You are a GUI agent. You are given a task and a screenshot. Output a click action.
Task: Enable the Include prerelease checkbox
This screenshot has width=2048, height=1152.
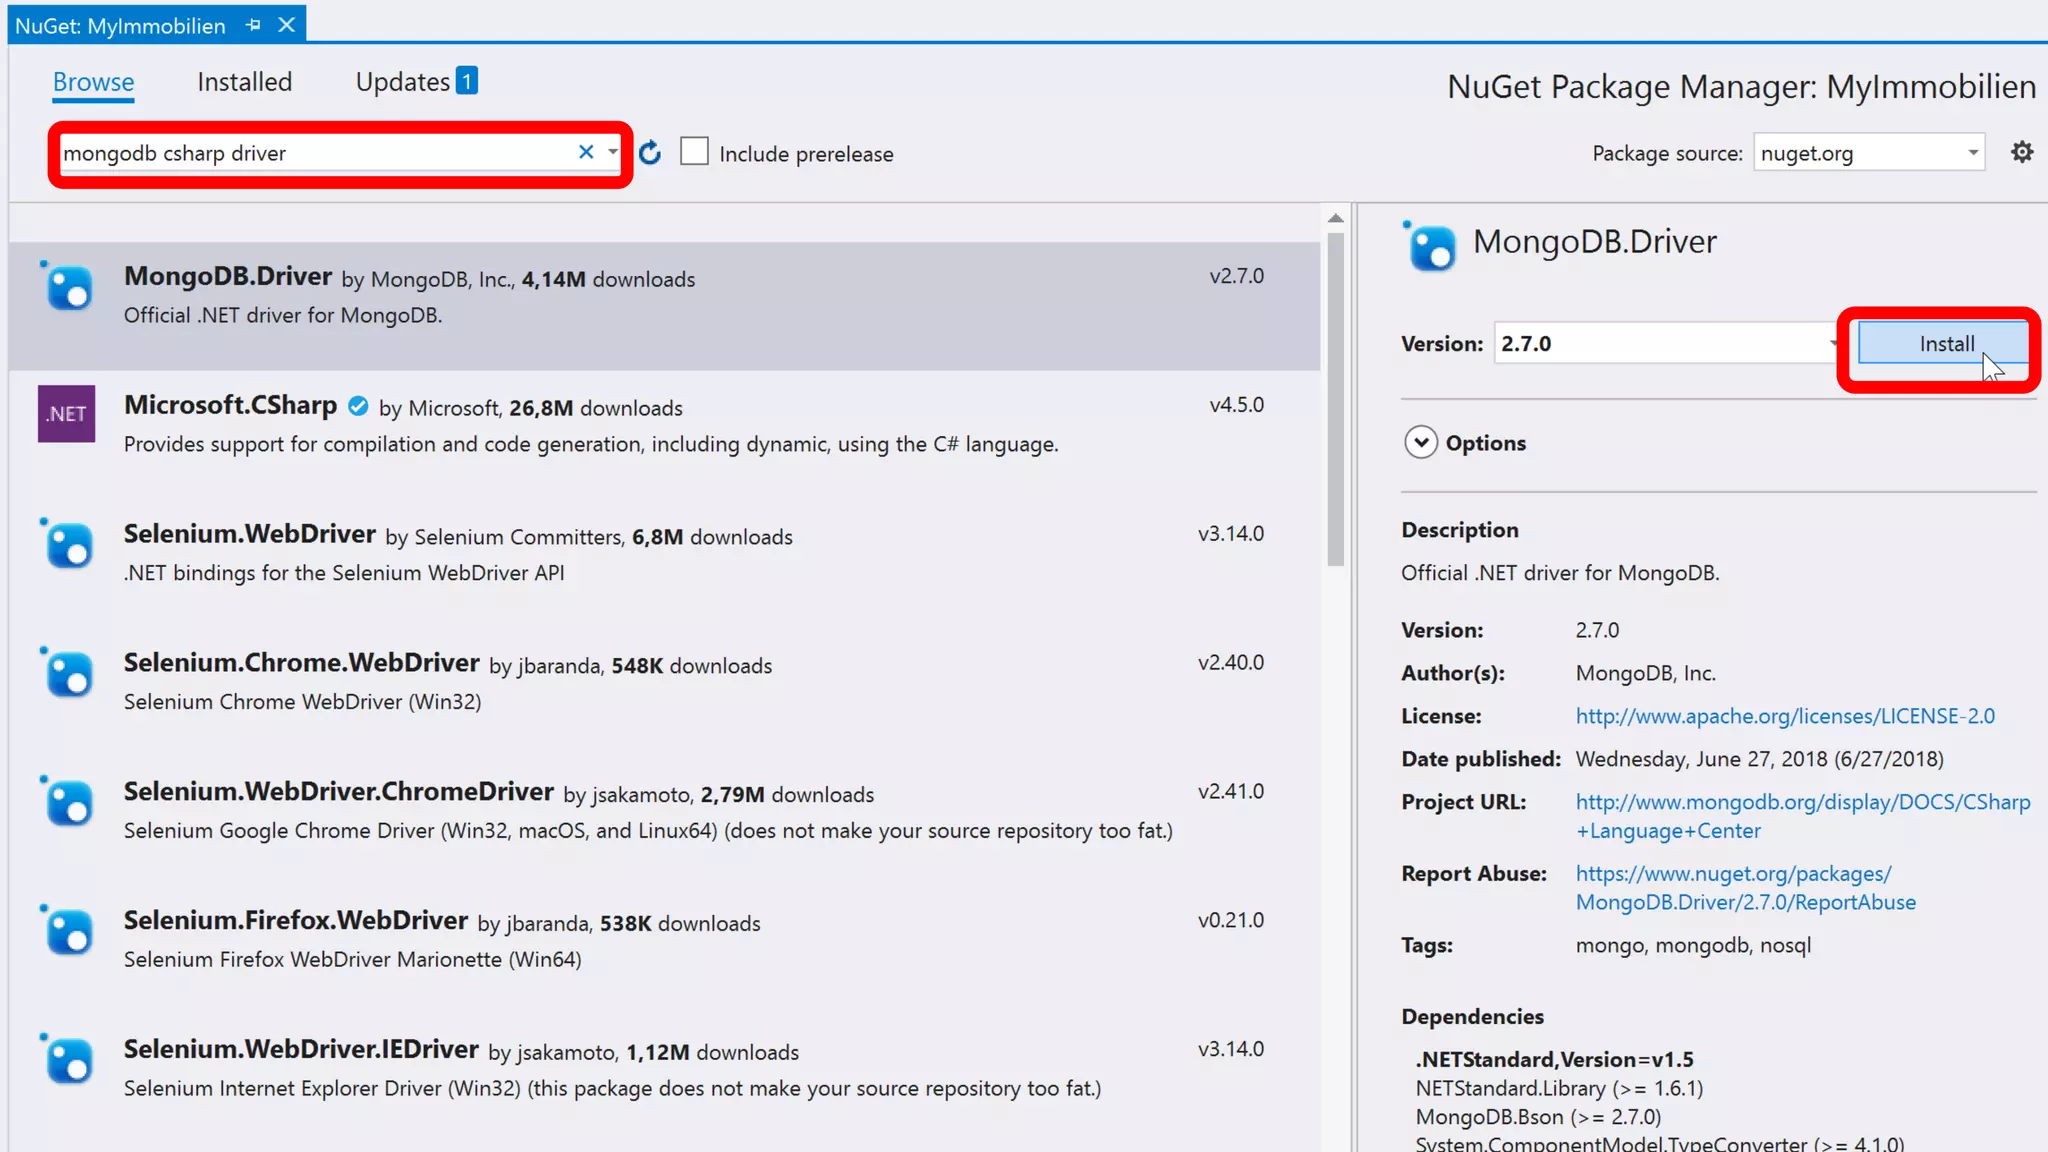694,152
